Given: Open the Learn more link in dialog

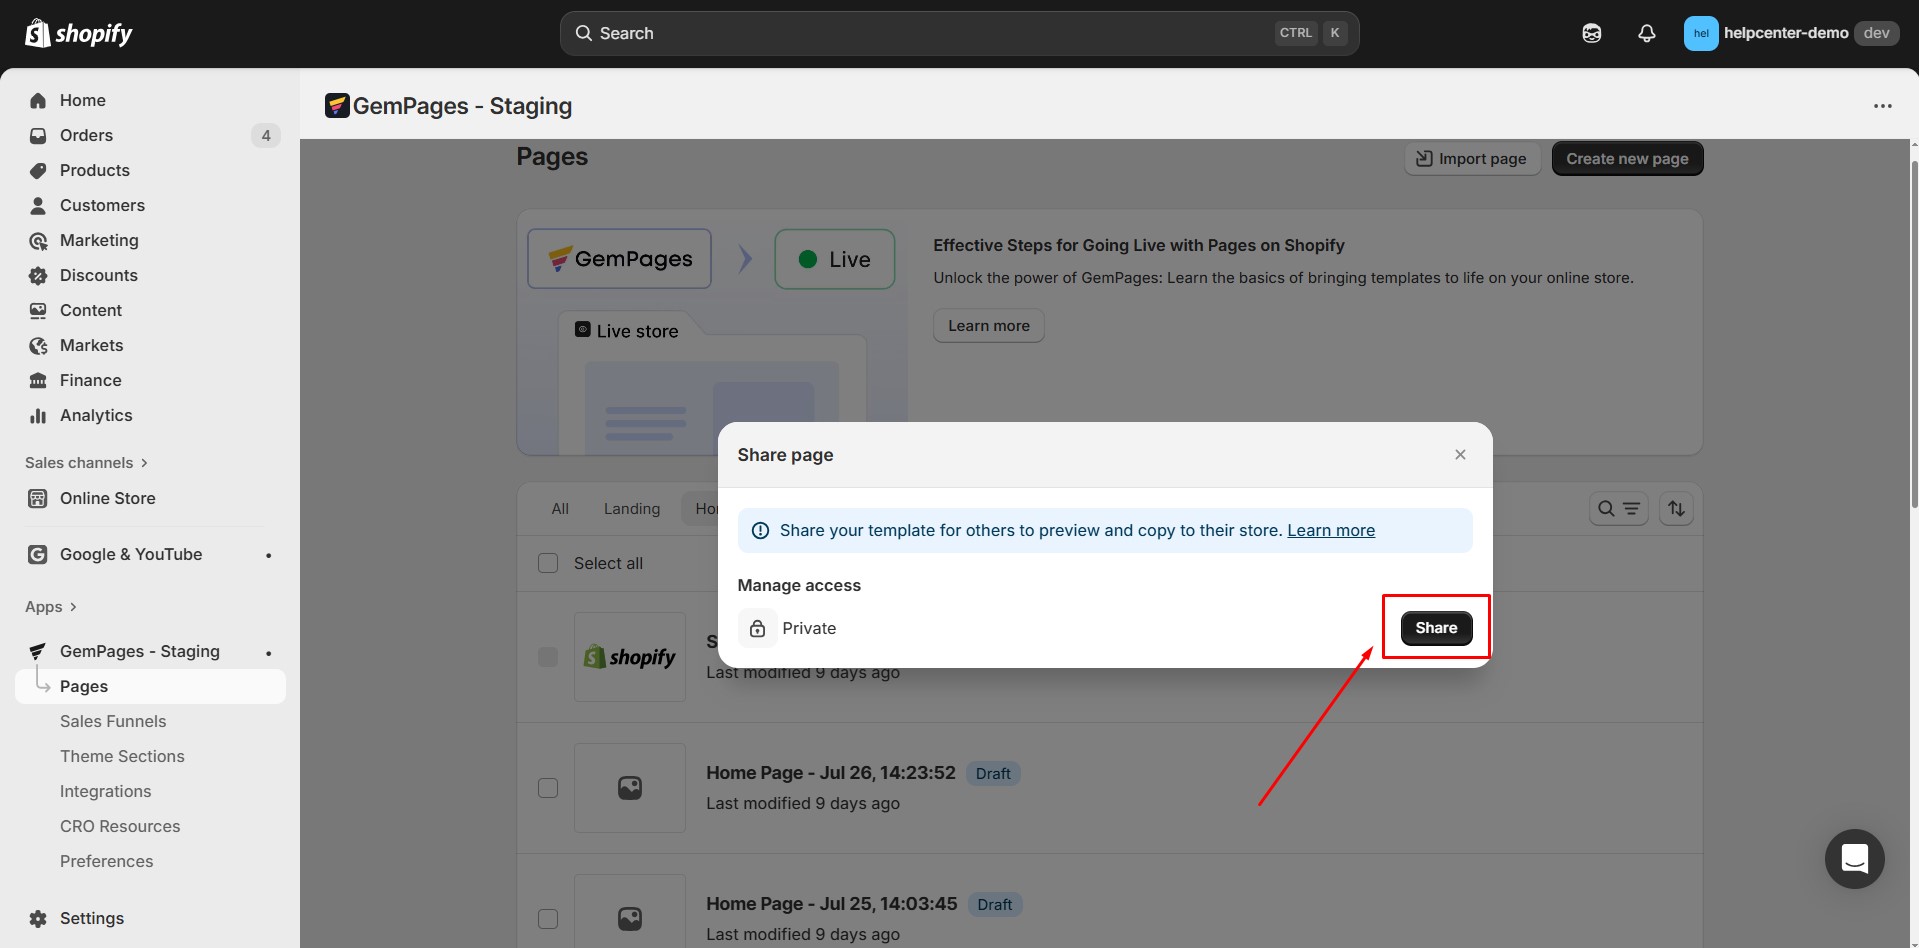Looking at the screenshot, I should (x=1330, y=530).
